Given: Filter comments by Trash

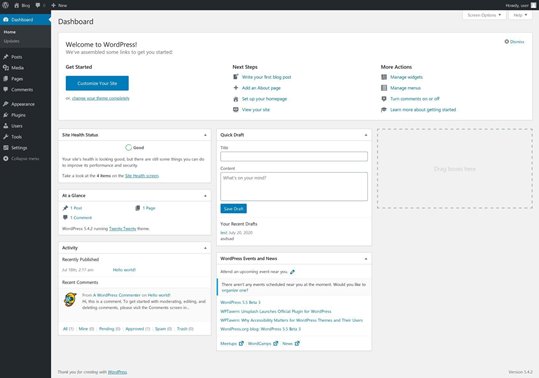Looking at the screenshot, I should 185,329.
